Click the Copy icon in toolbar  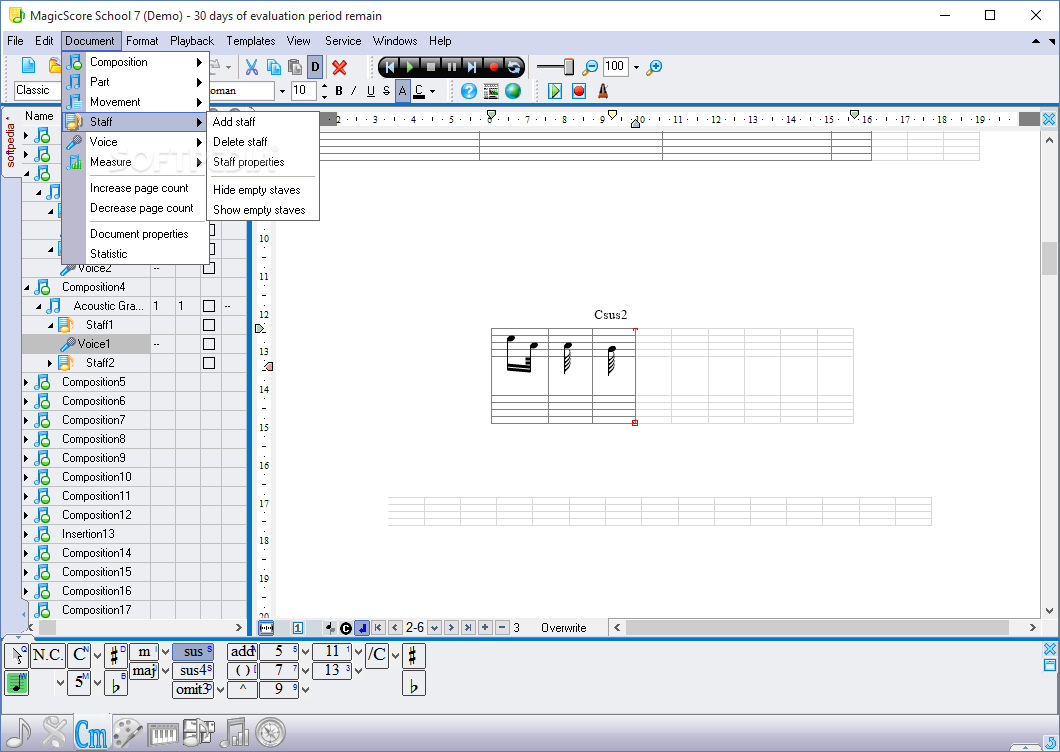(x=274, y=67)
